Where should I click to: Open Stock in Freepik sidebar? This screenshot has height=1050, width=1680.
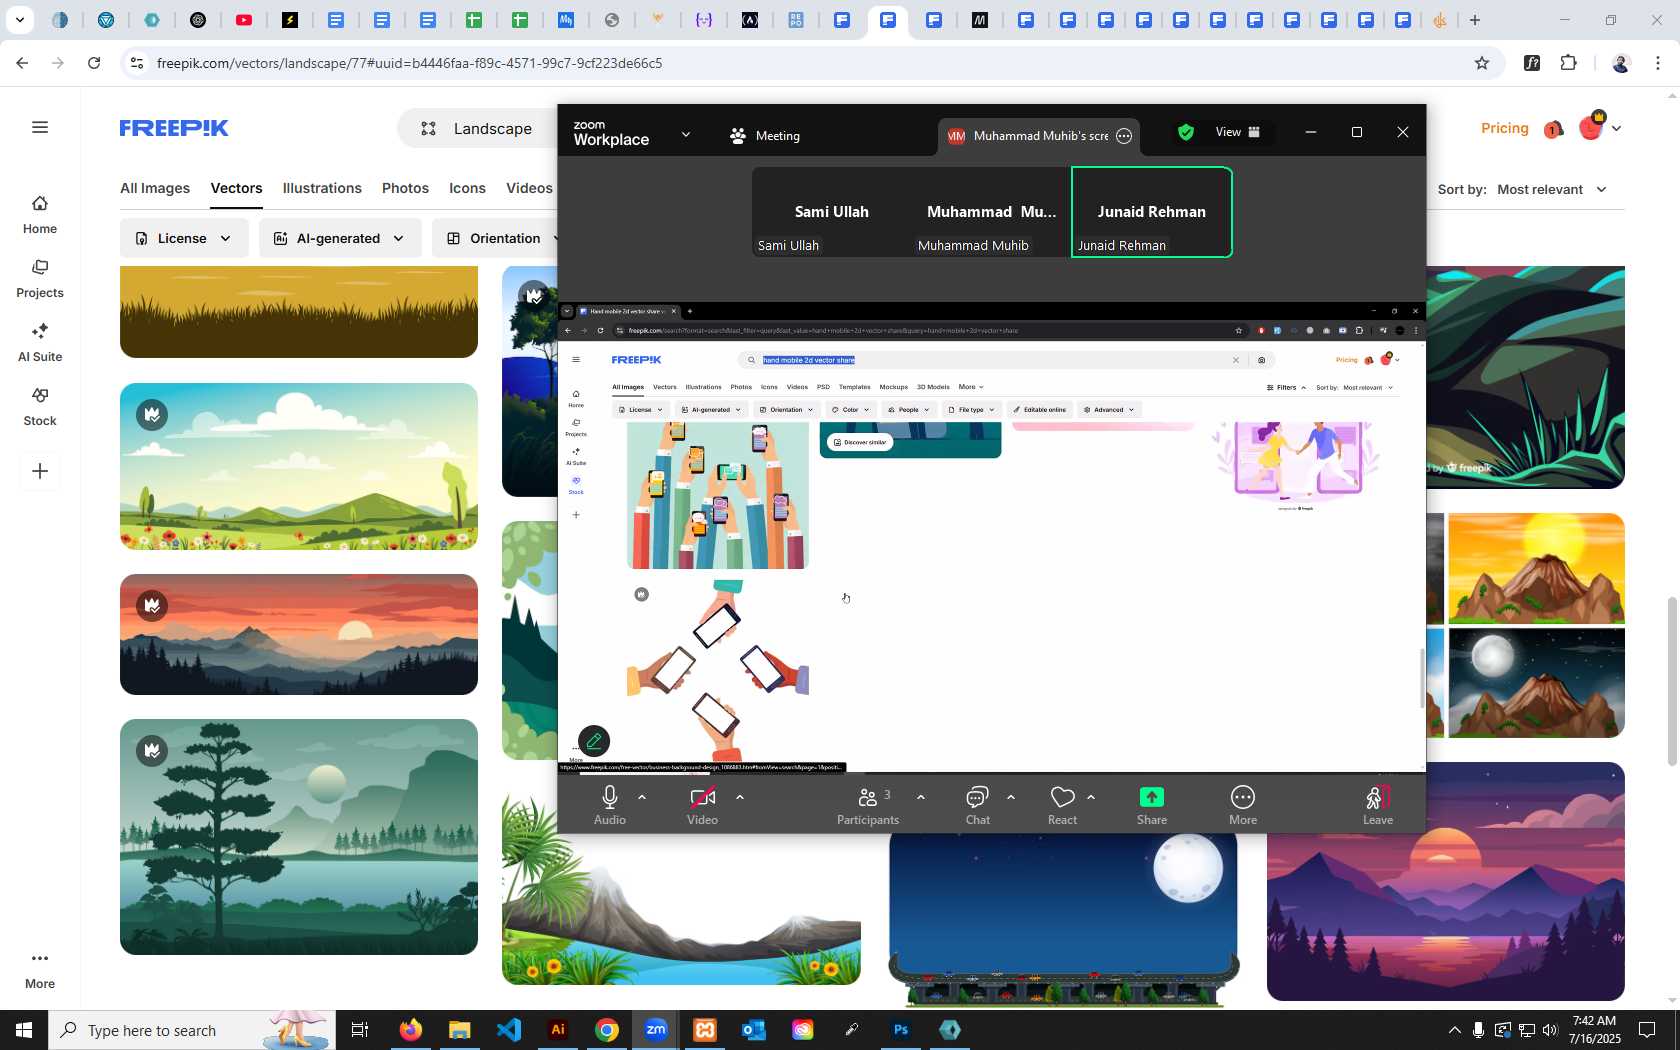pyautogui.click(x=40, y=407)
